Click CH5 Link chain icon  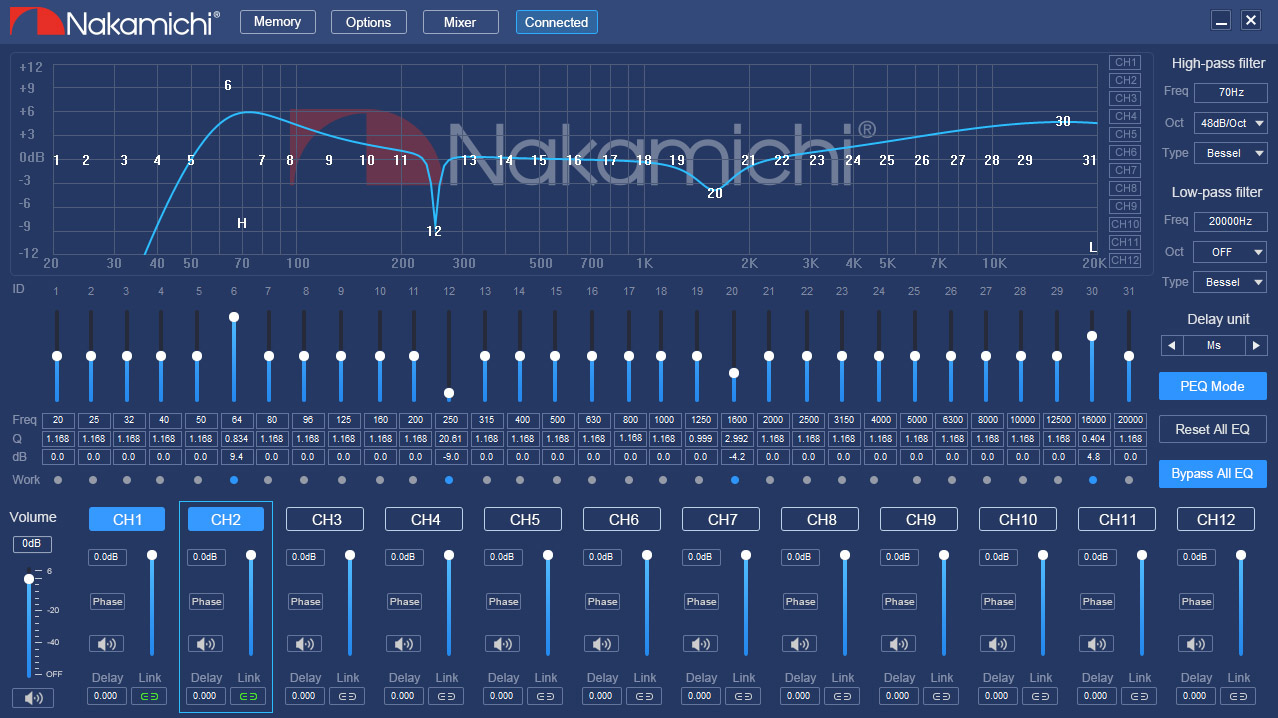(545, 696)
